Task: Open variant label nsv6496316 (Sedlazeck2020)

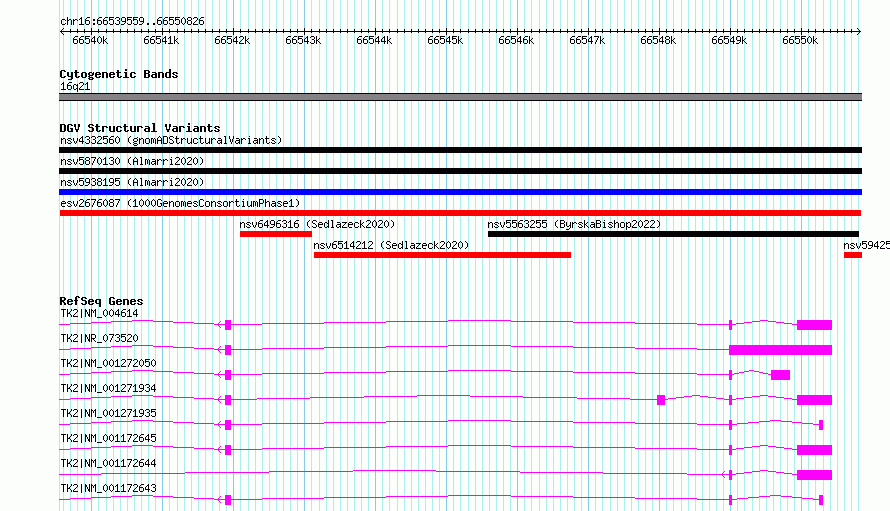Action: click(317, 224)
